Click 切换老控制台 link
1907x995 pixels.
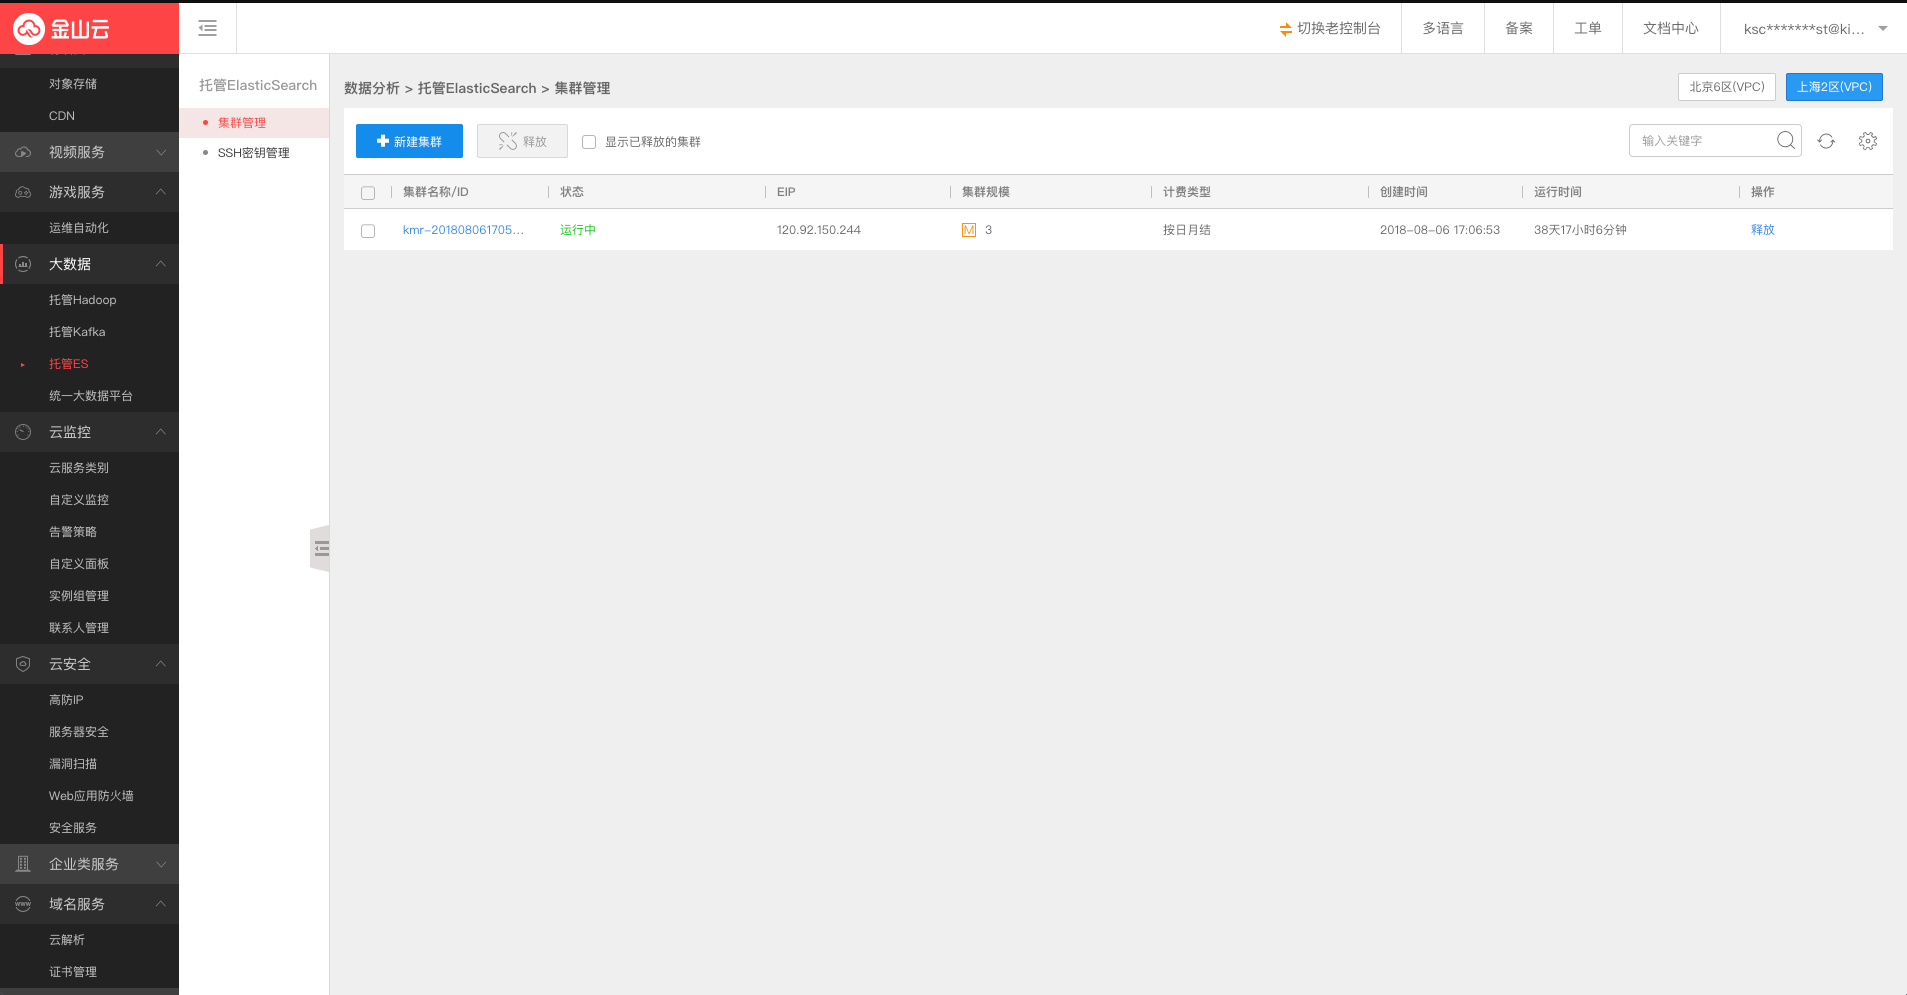coord(1339,28)
